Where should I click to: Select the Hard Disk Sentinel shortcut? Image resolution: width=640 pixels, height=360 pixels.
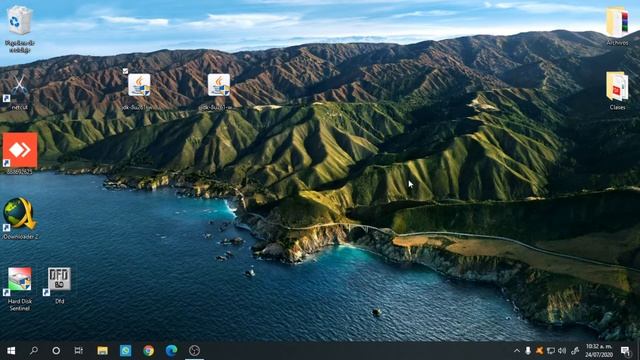click(20, 279)
